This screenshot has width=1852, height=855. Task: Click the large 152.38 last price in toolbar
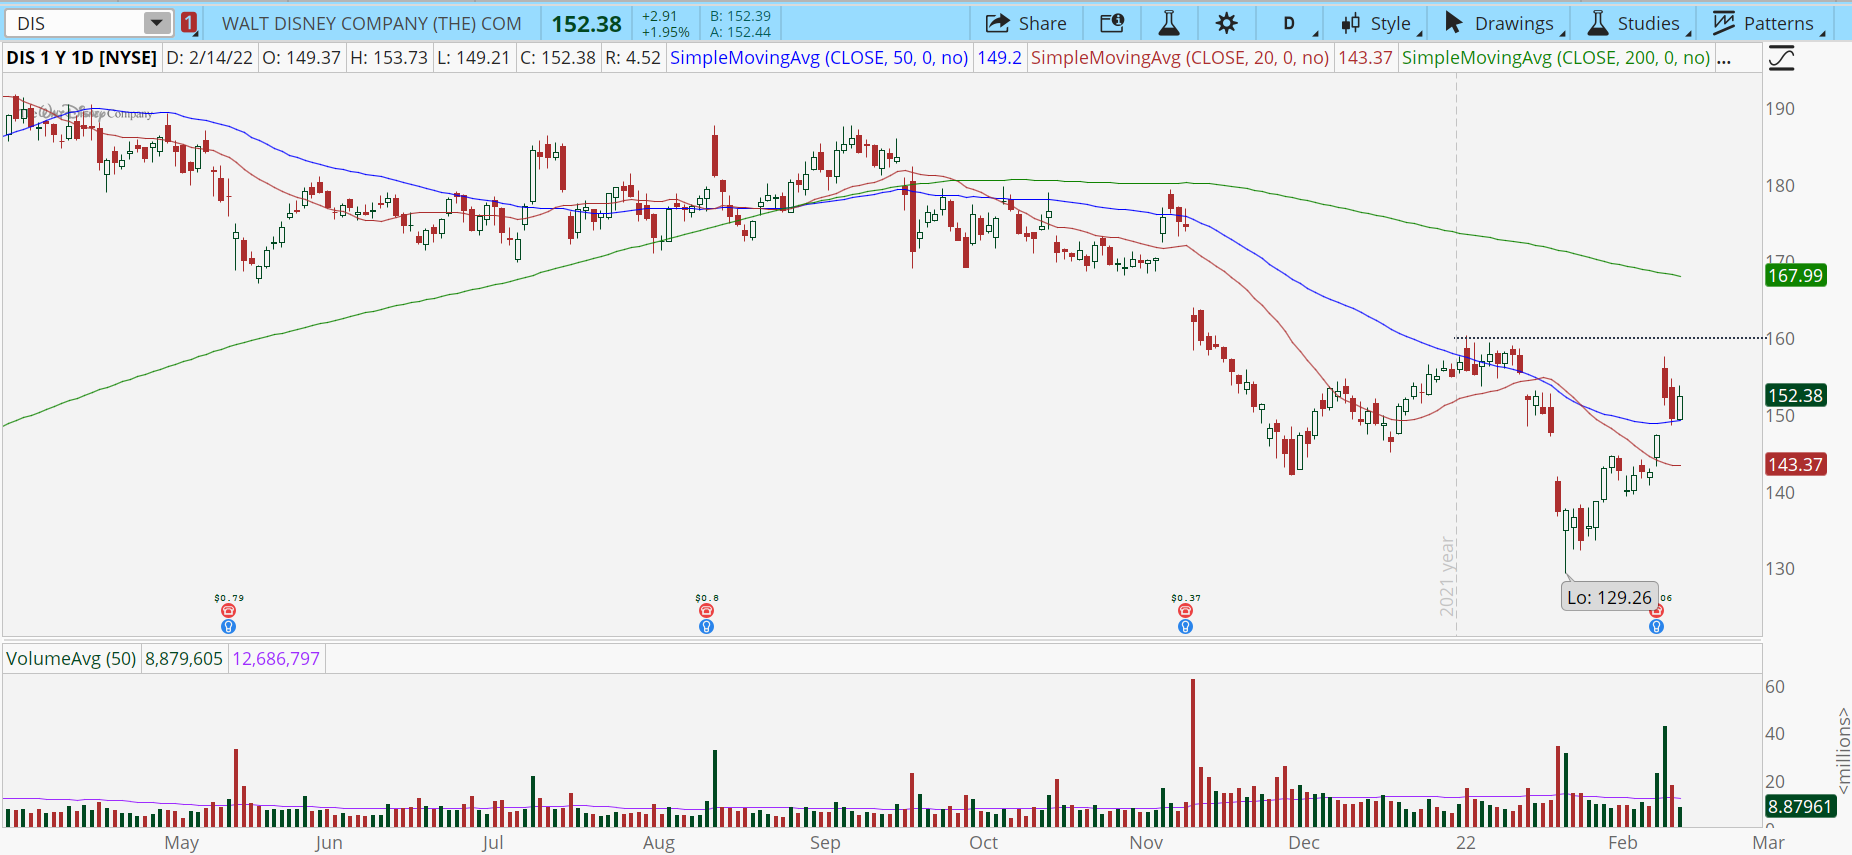587,23
